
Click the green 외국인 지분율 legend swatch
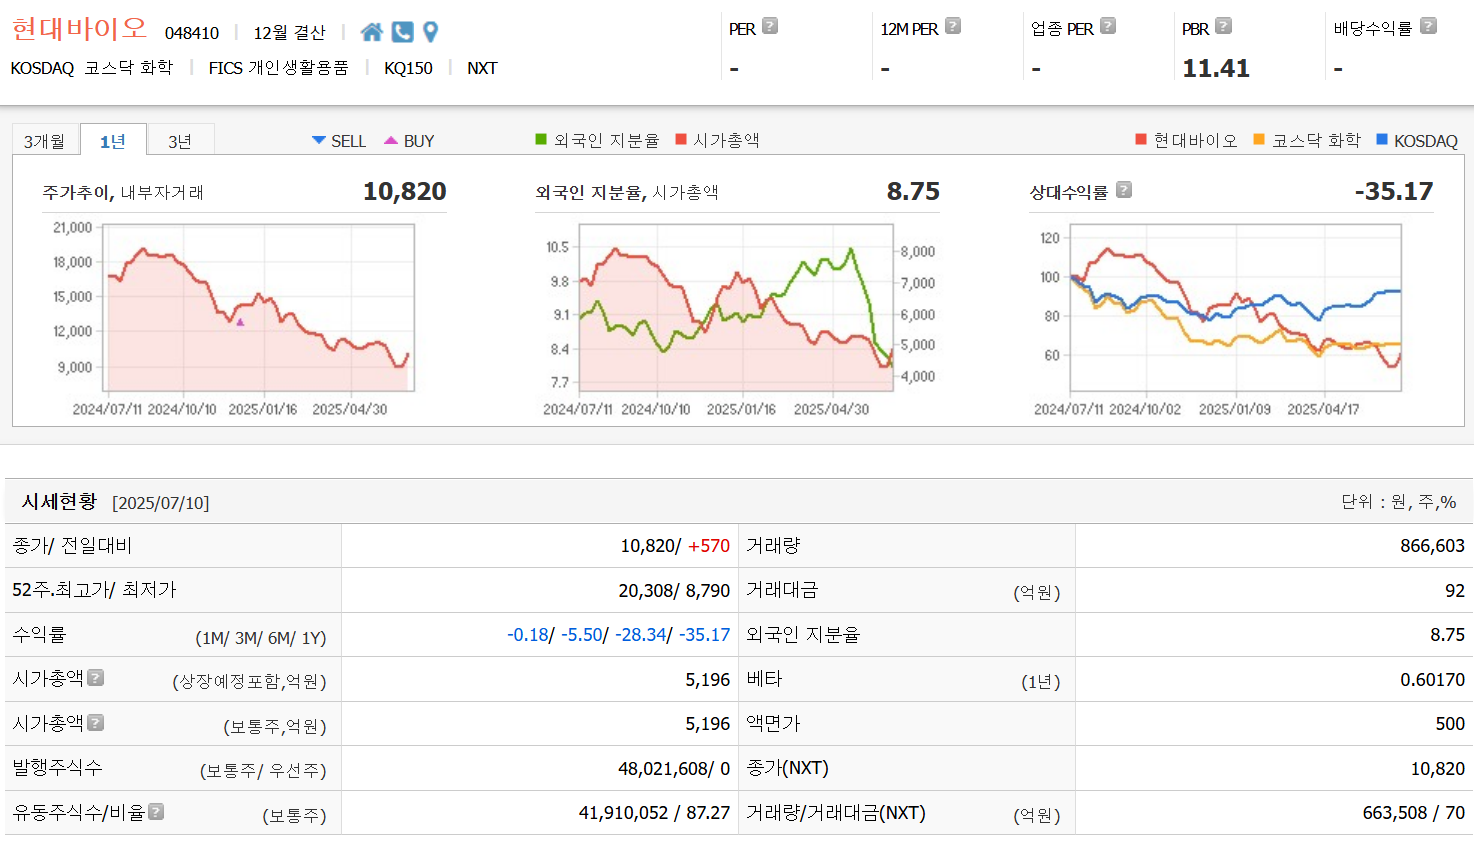tap(541, 139)
